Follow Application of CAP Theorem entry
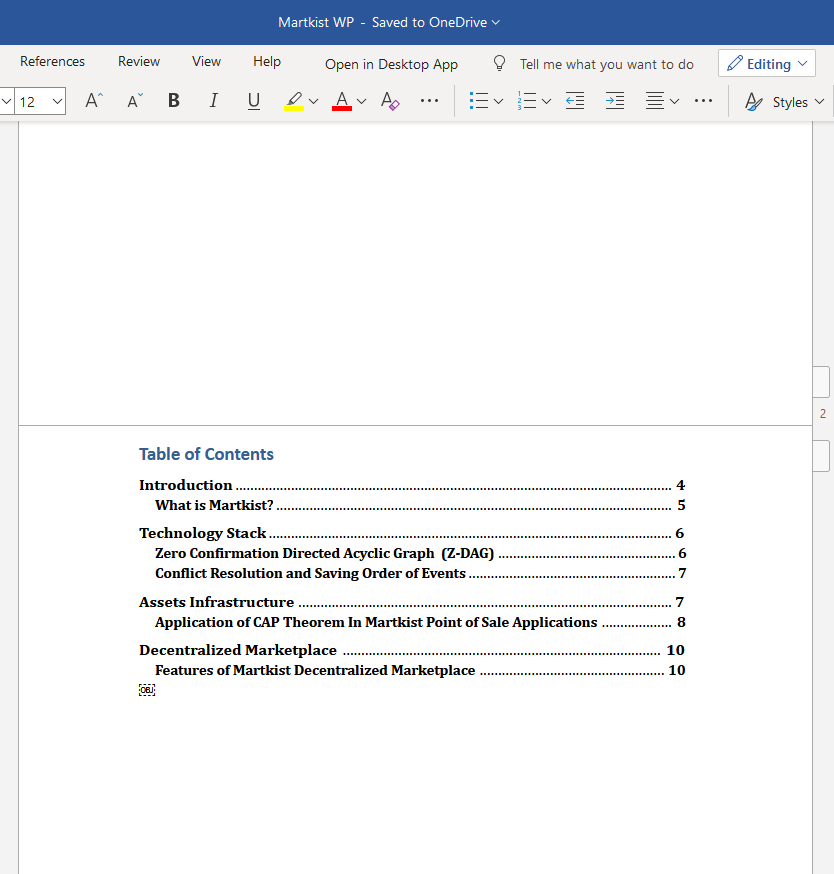This screenshot has width=834, height=874. (x=420, y=623)
